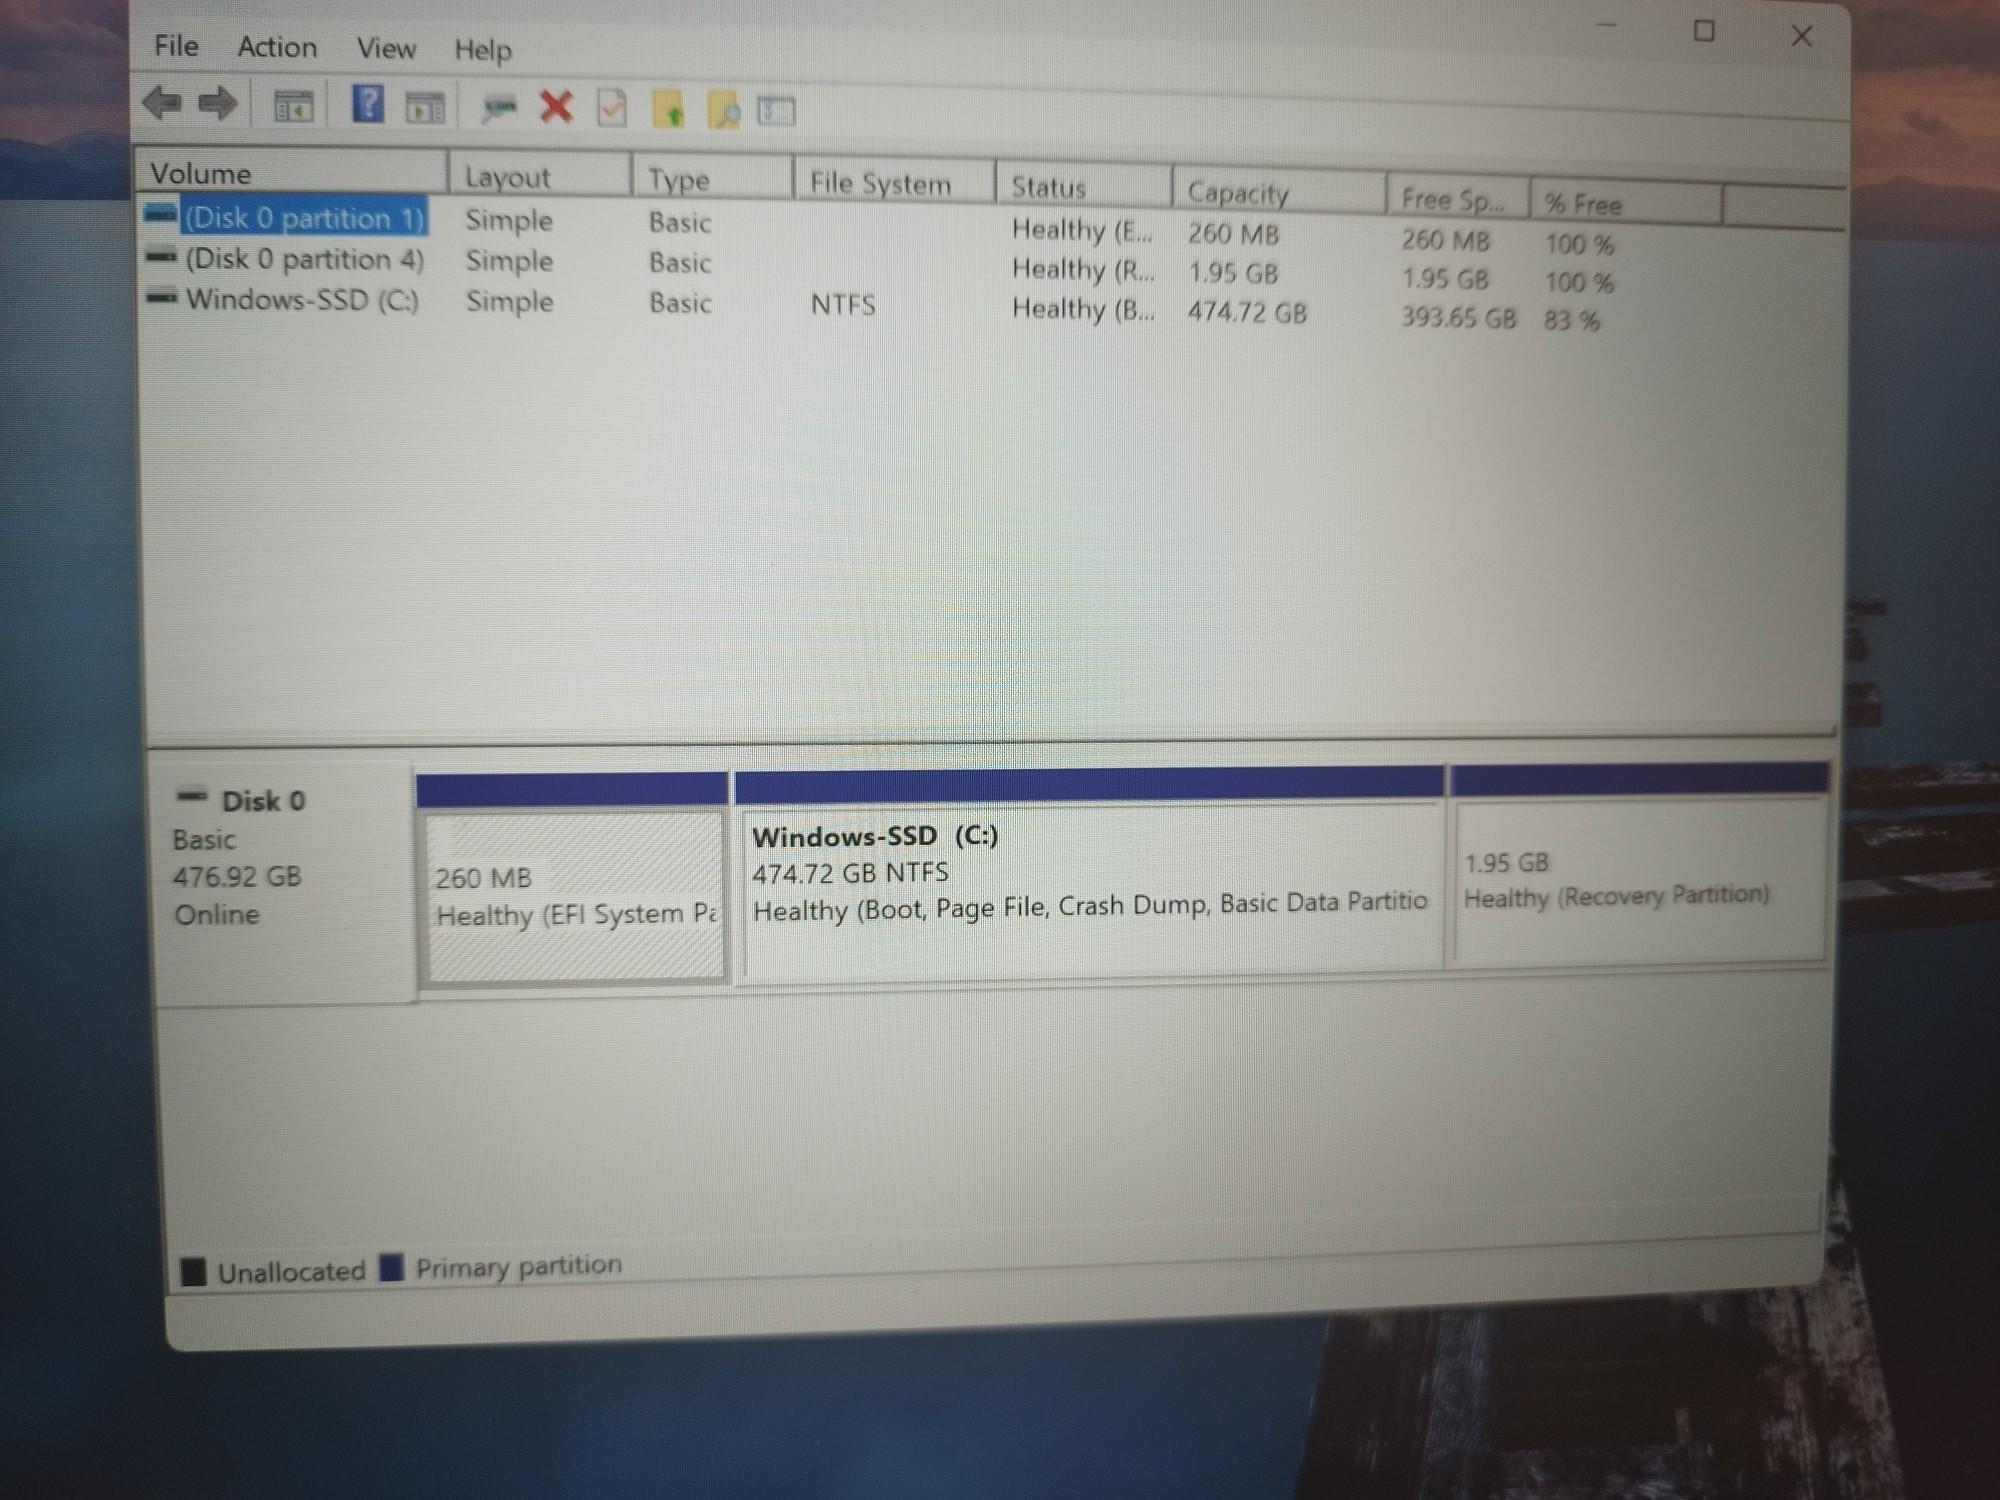
Task: Click the Windows-SSD (C:) drive icon
Action: coord(162,297)
